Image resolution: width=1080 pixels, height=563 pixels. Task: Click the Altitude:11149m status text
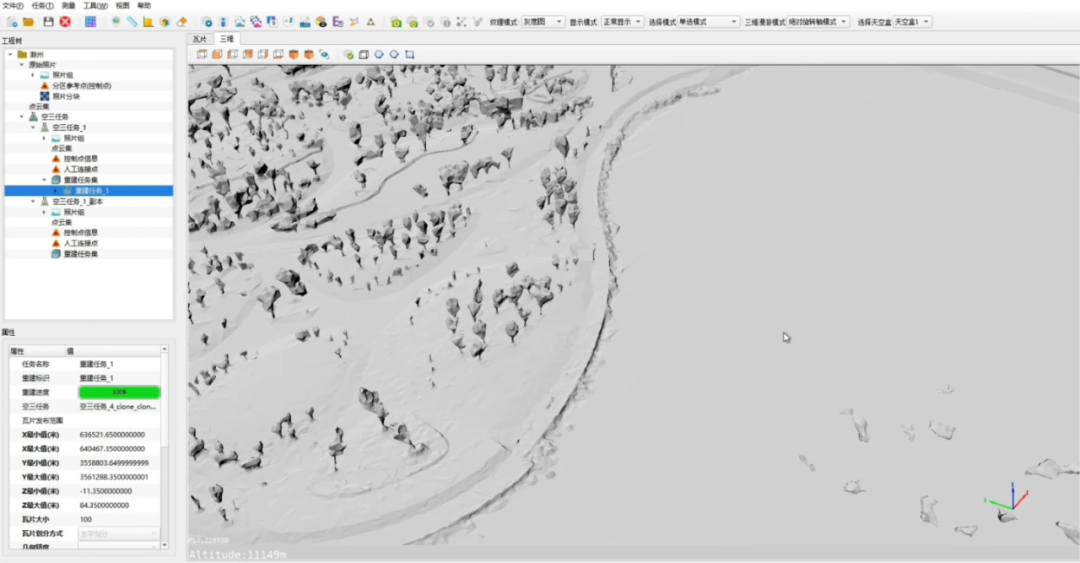(x=237, y=555)
